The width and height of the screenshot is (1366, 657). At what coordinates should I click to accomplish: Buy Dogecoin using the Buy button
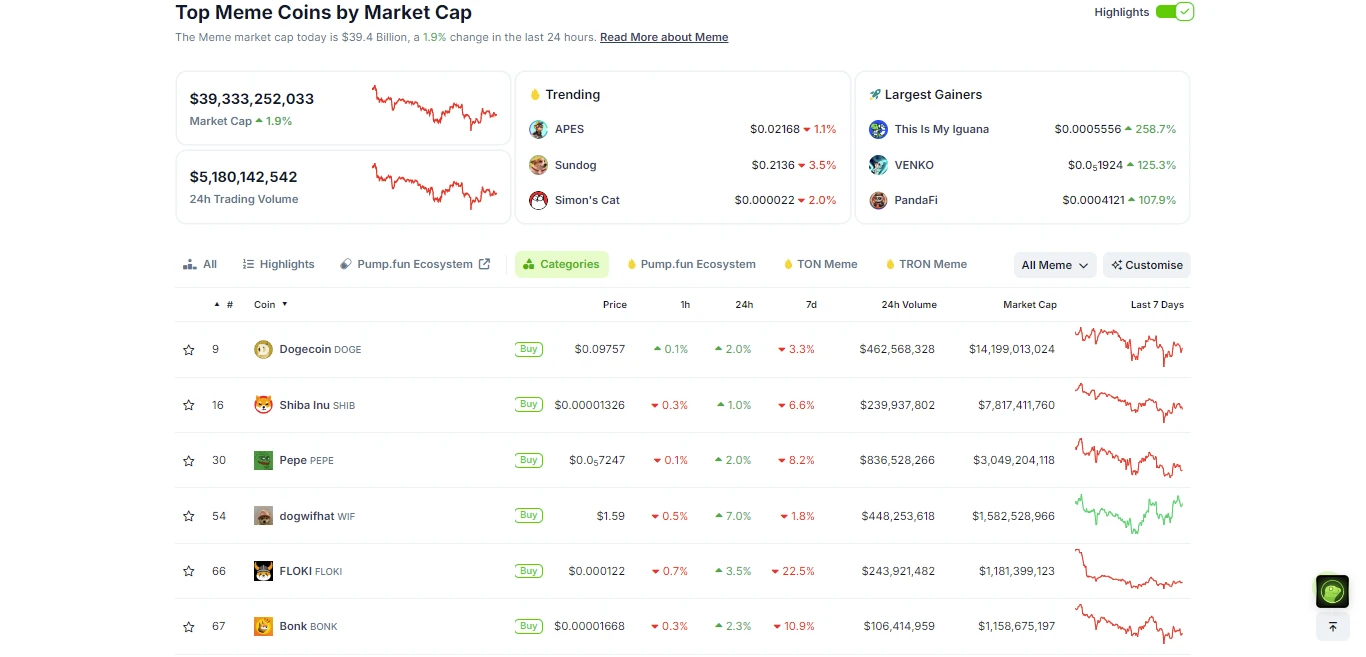[x=529, y=349]
